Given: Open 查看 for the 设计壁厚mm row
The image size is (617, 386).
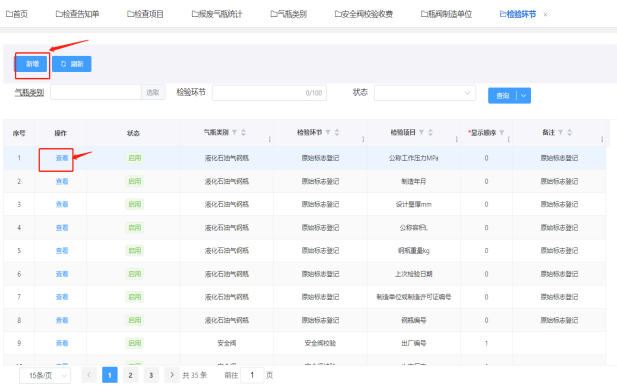Looking at the screenshot, I should (62, 204).
